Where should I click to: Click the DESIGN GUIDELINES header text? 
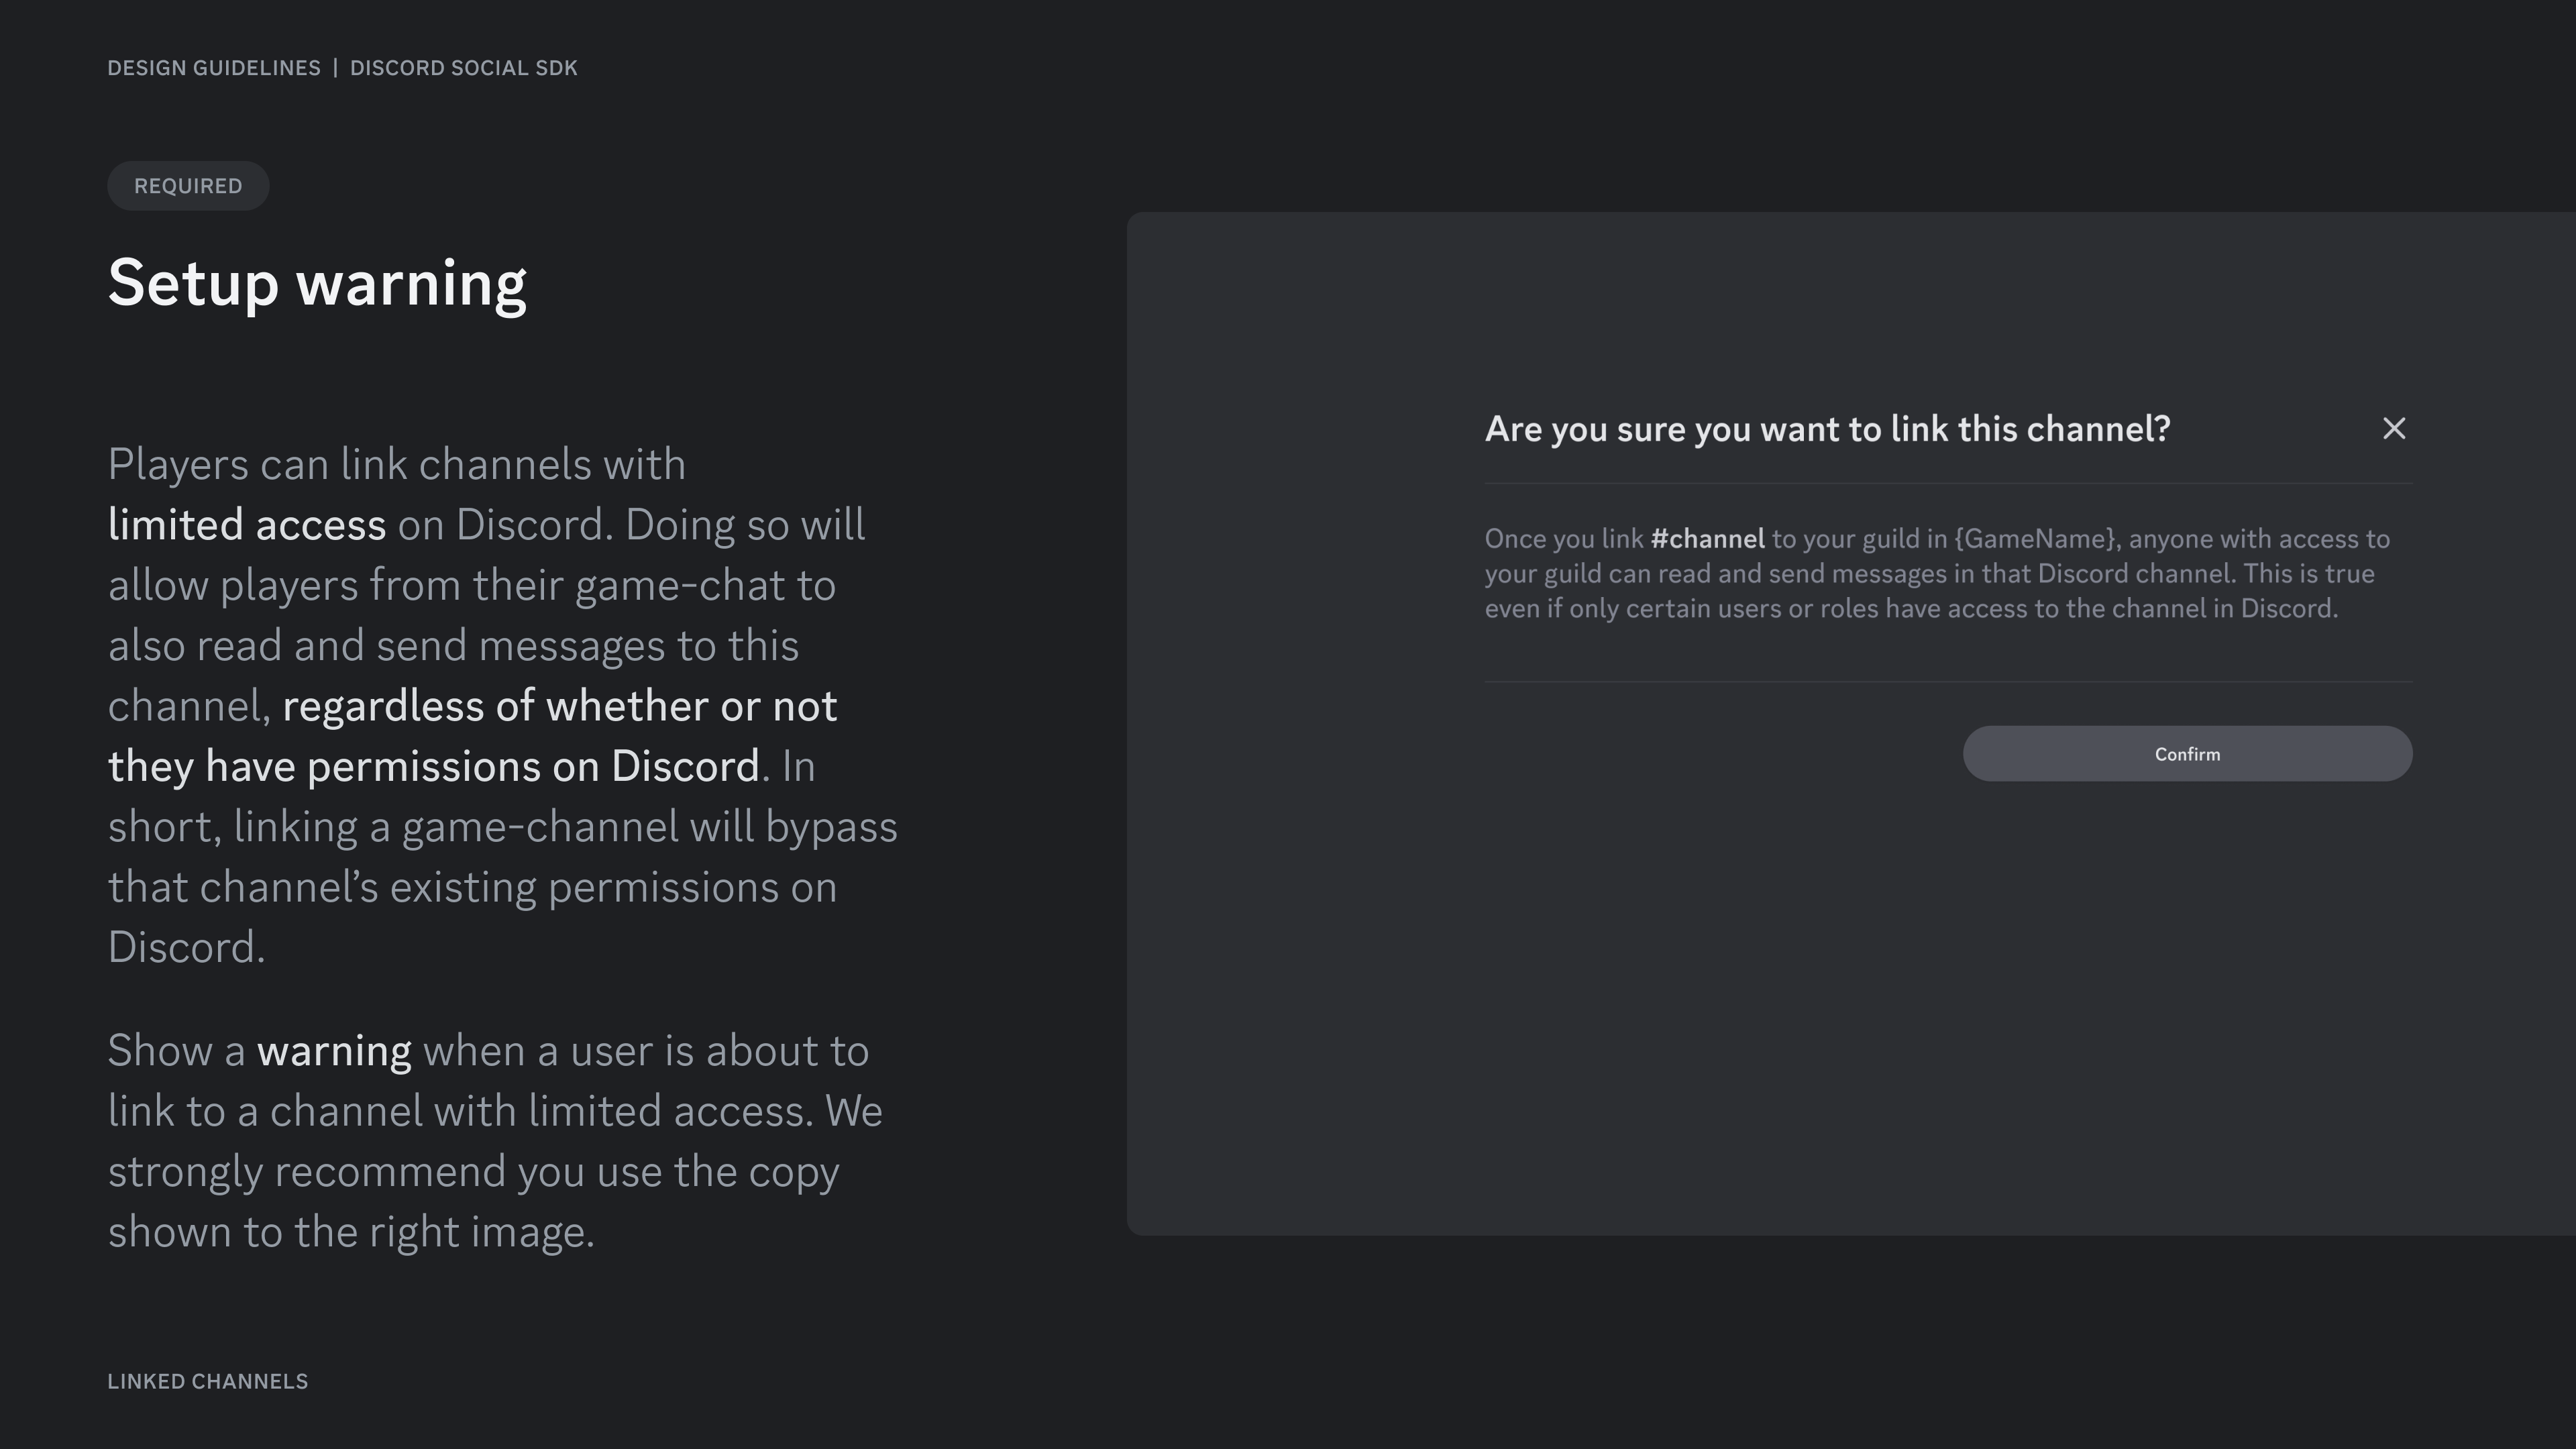click(214, 68)
